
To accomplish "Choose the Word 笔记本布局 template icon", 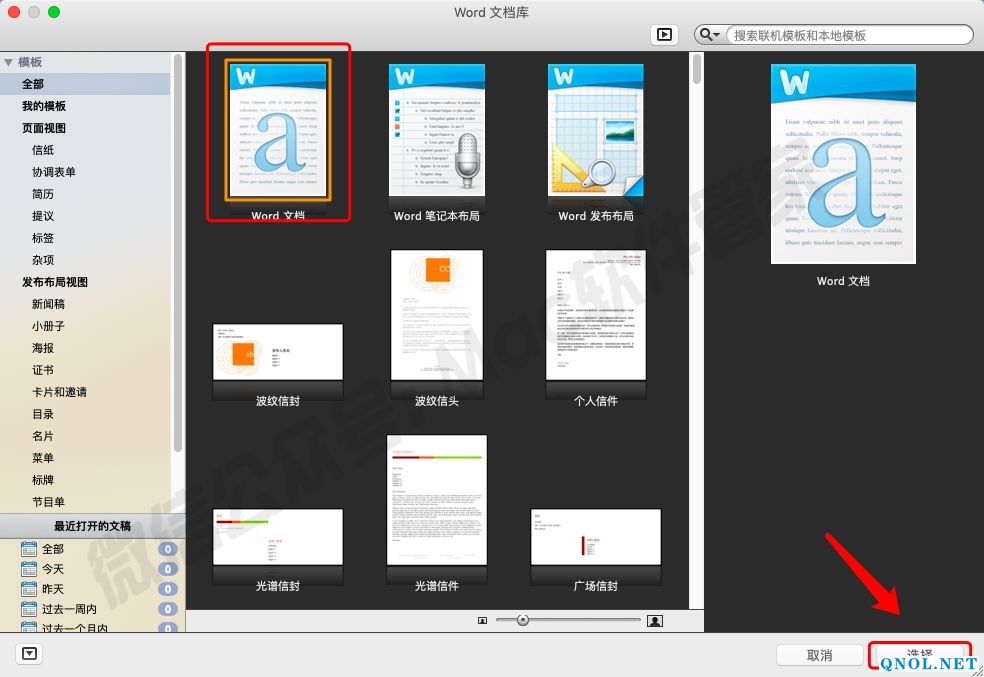I will [436, 130].
